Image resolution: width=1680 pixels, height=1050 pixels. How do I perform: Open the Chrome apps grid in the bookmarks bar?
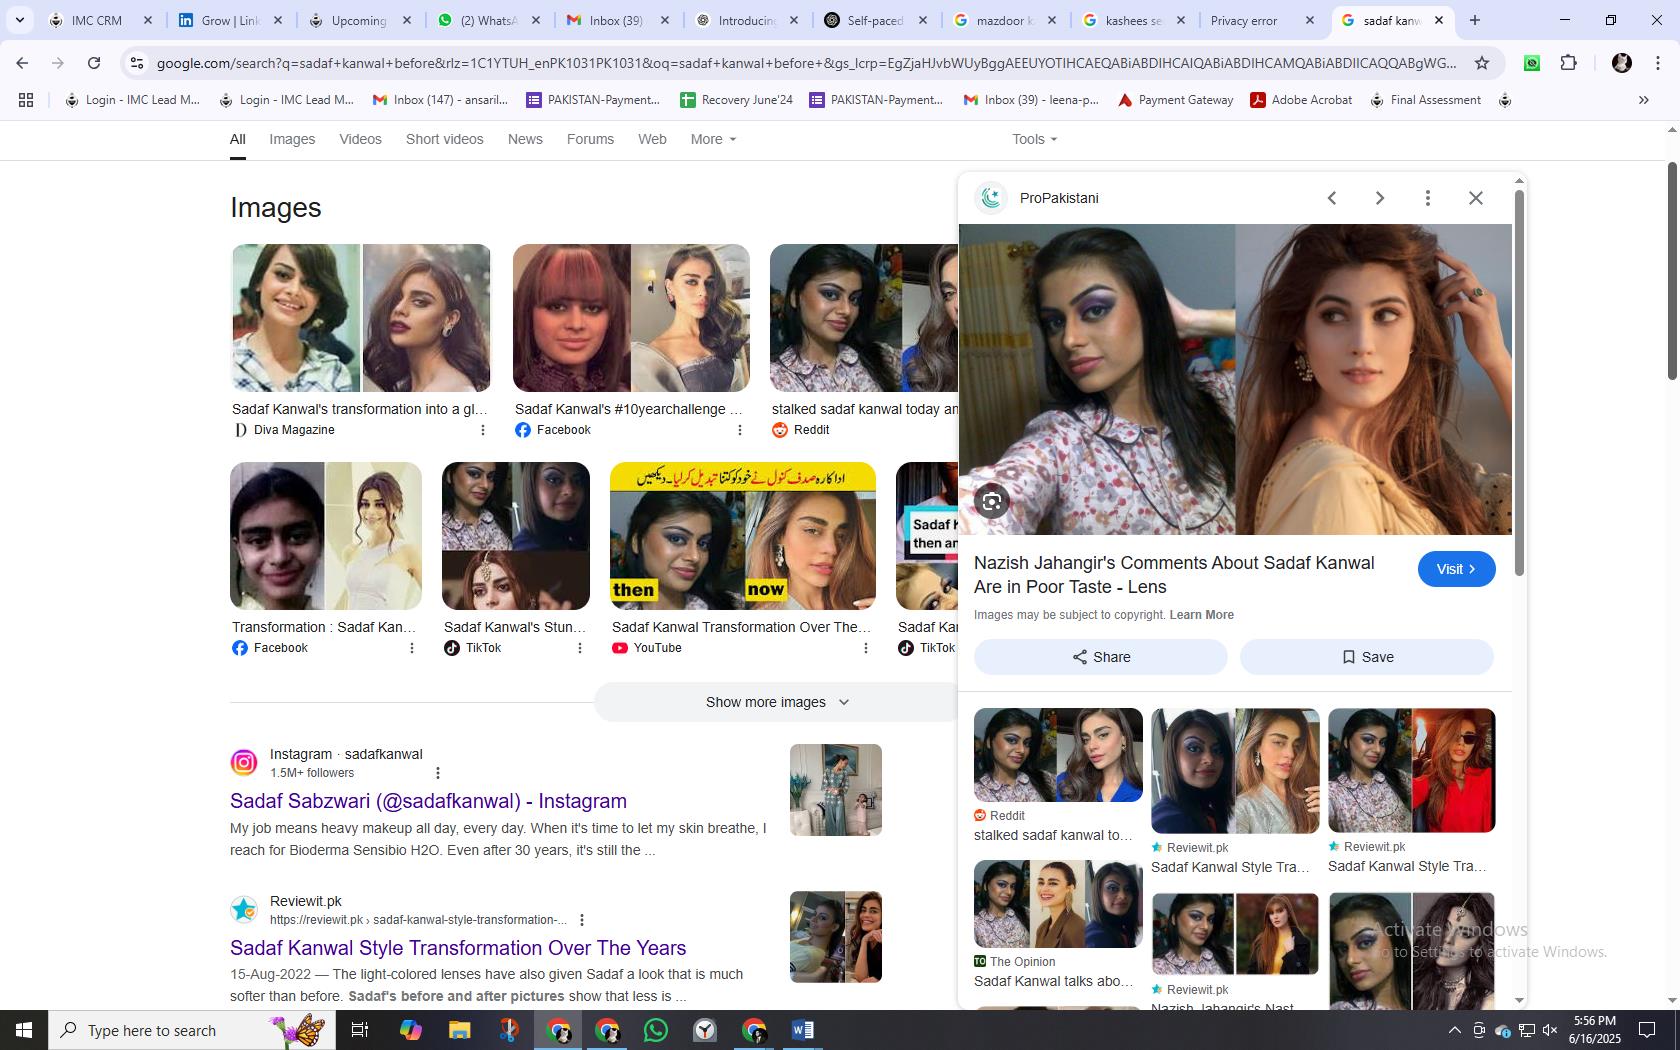[x=26, y=100]
